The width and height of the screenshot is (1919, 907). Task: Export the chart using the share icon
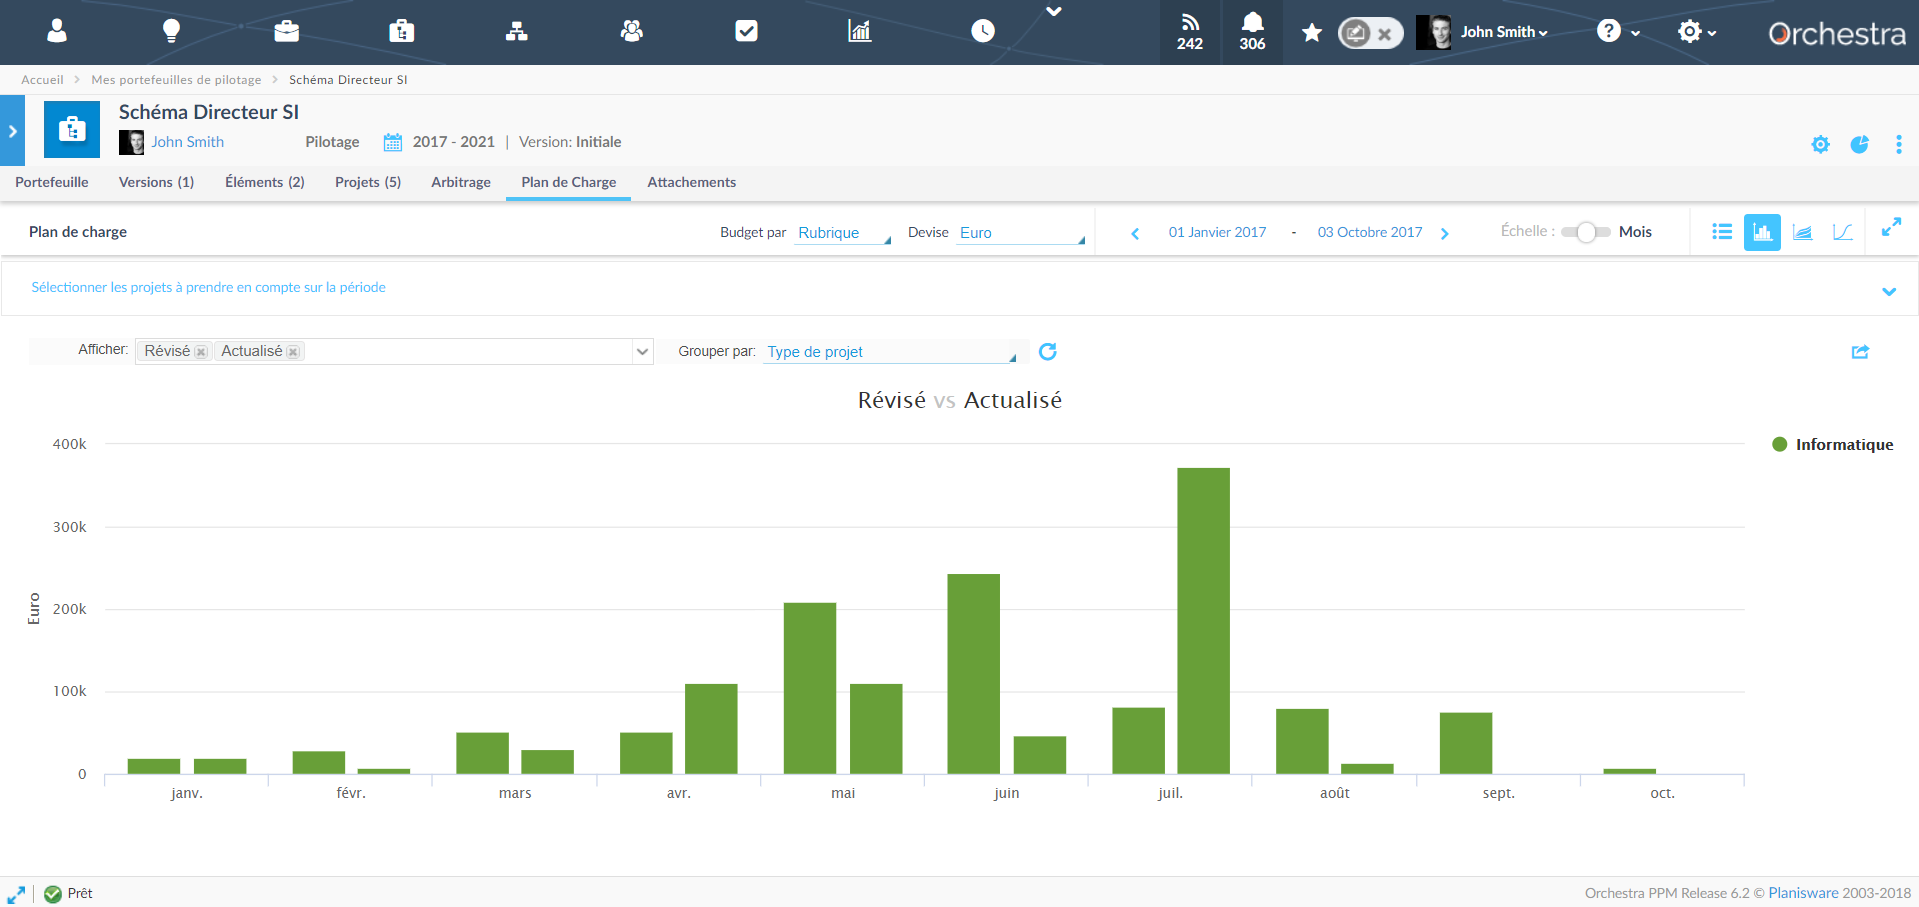pos(1860,352)
